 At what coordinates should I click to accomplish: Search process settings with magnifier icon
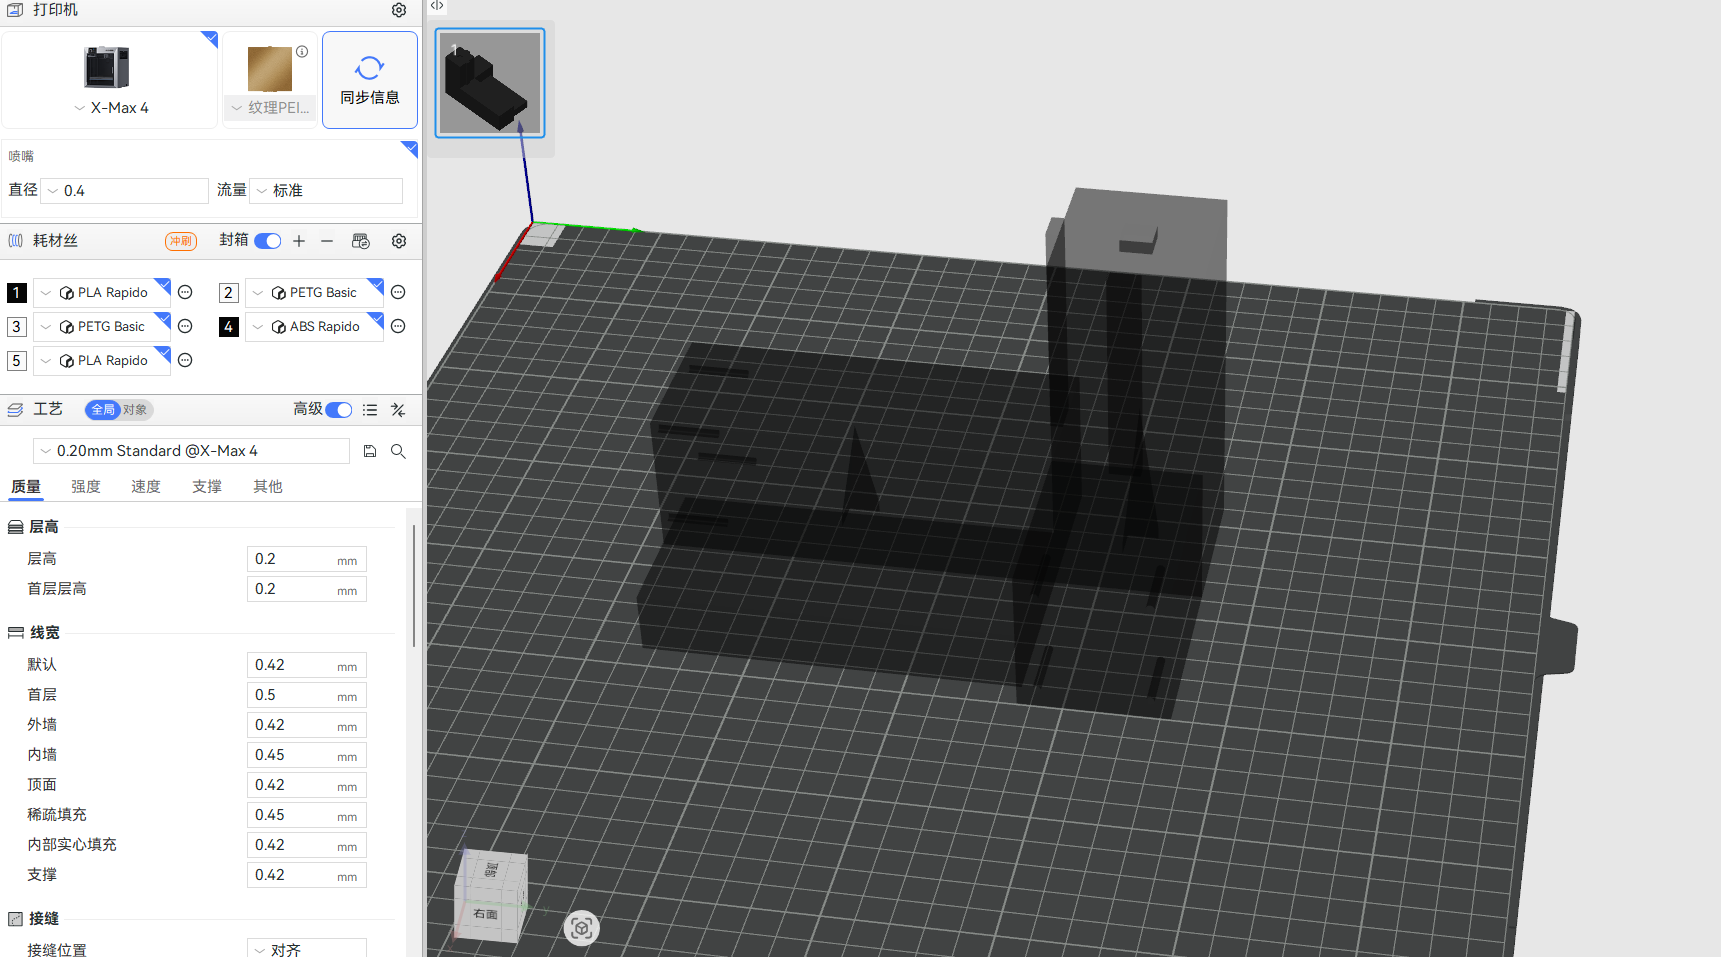(x=398, y=451)
